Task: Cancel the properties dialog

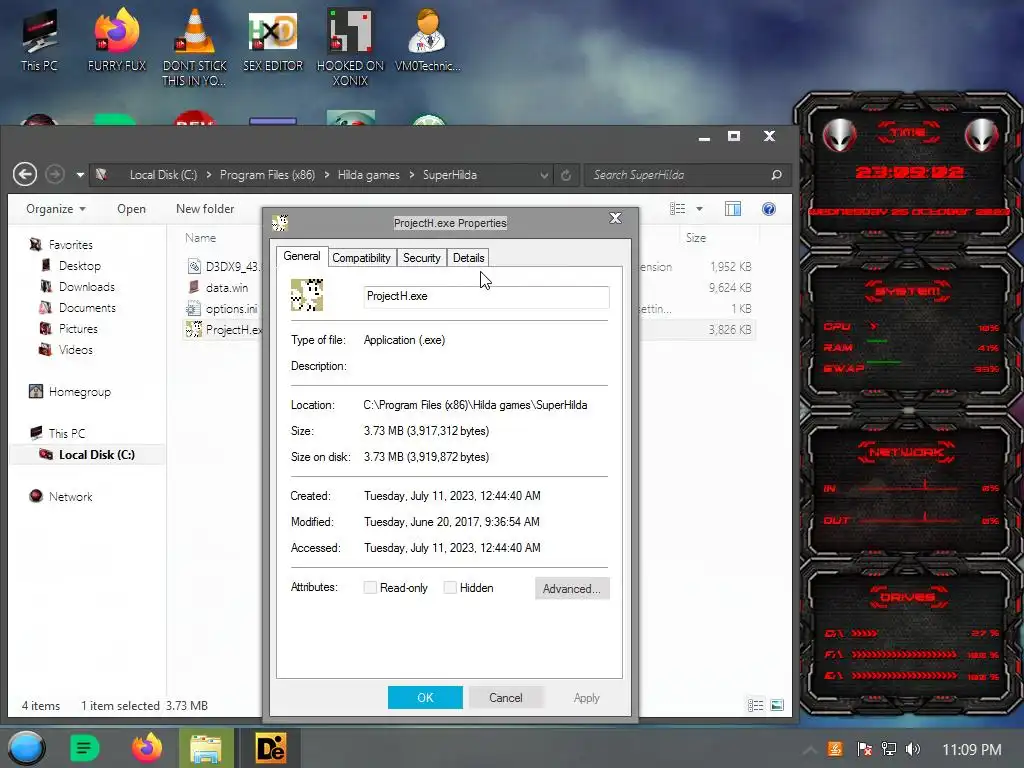Action: (x=505, y=697)
